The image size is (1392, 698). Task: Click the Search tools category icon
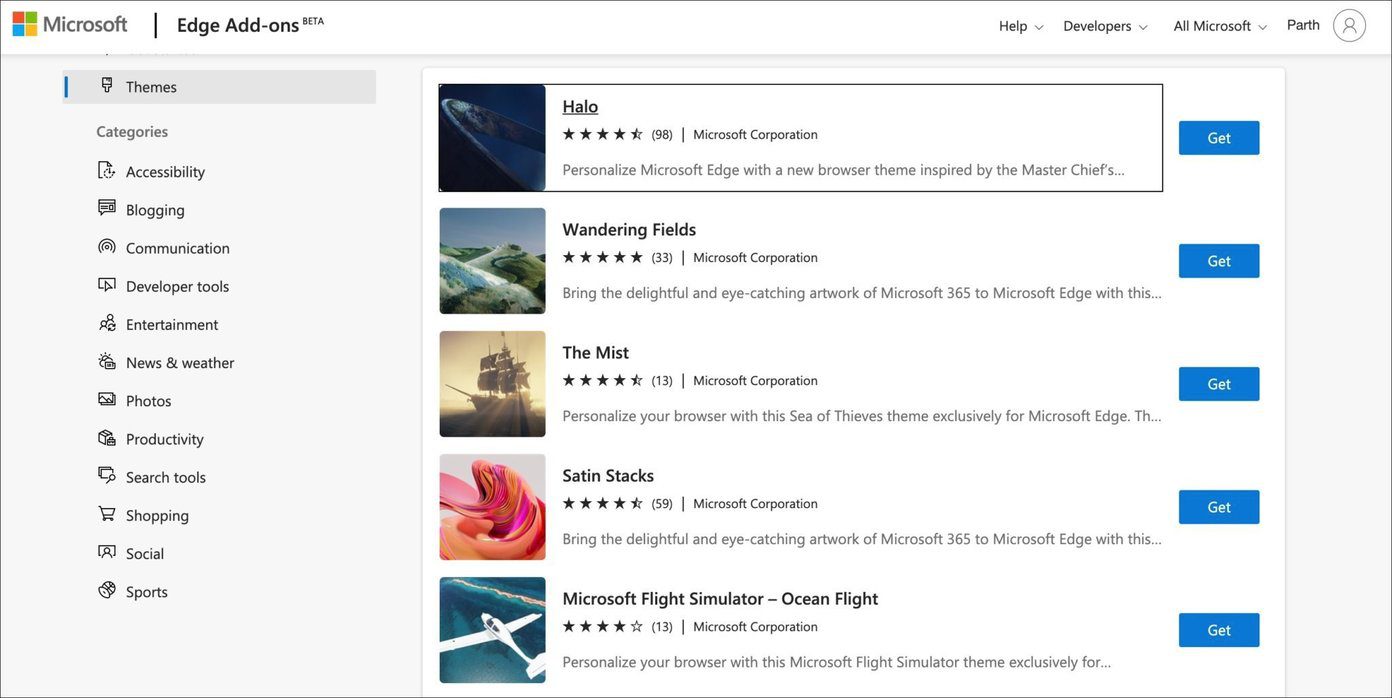pyautogui.click(x=107, y=476)
